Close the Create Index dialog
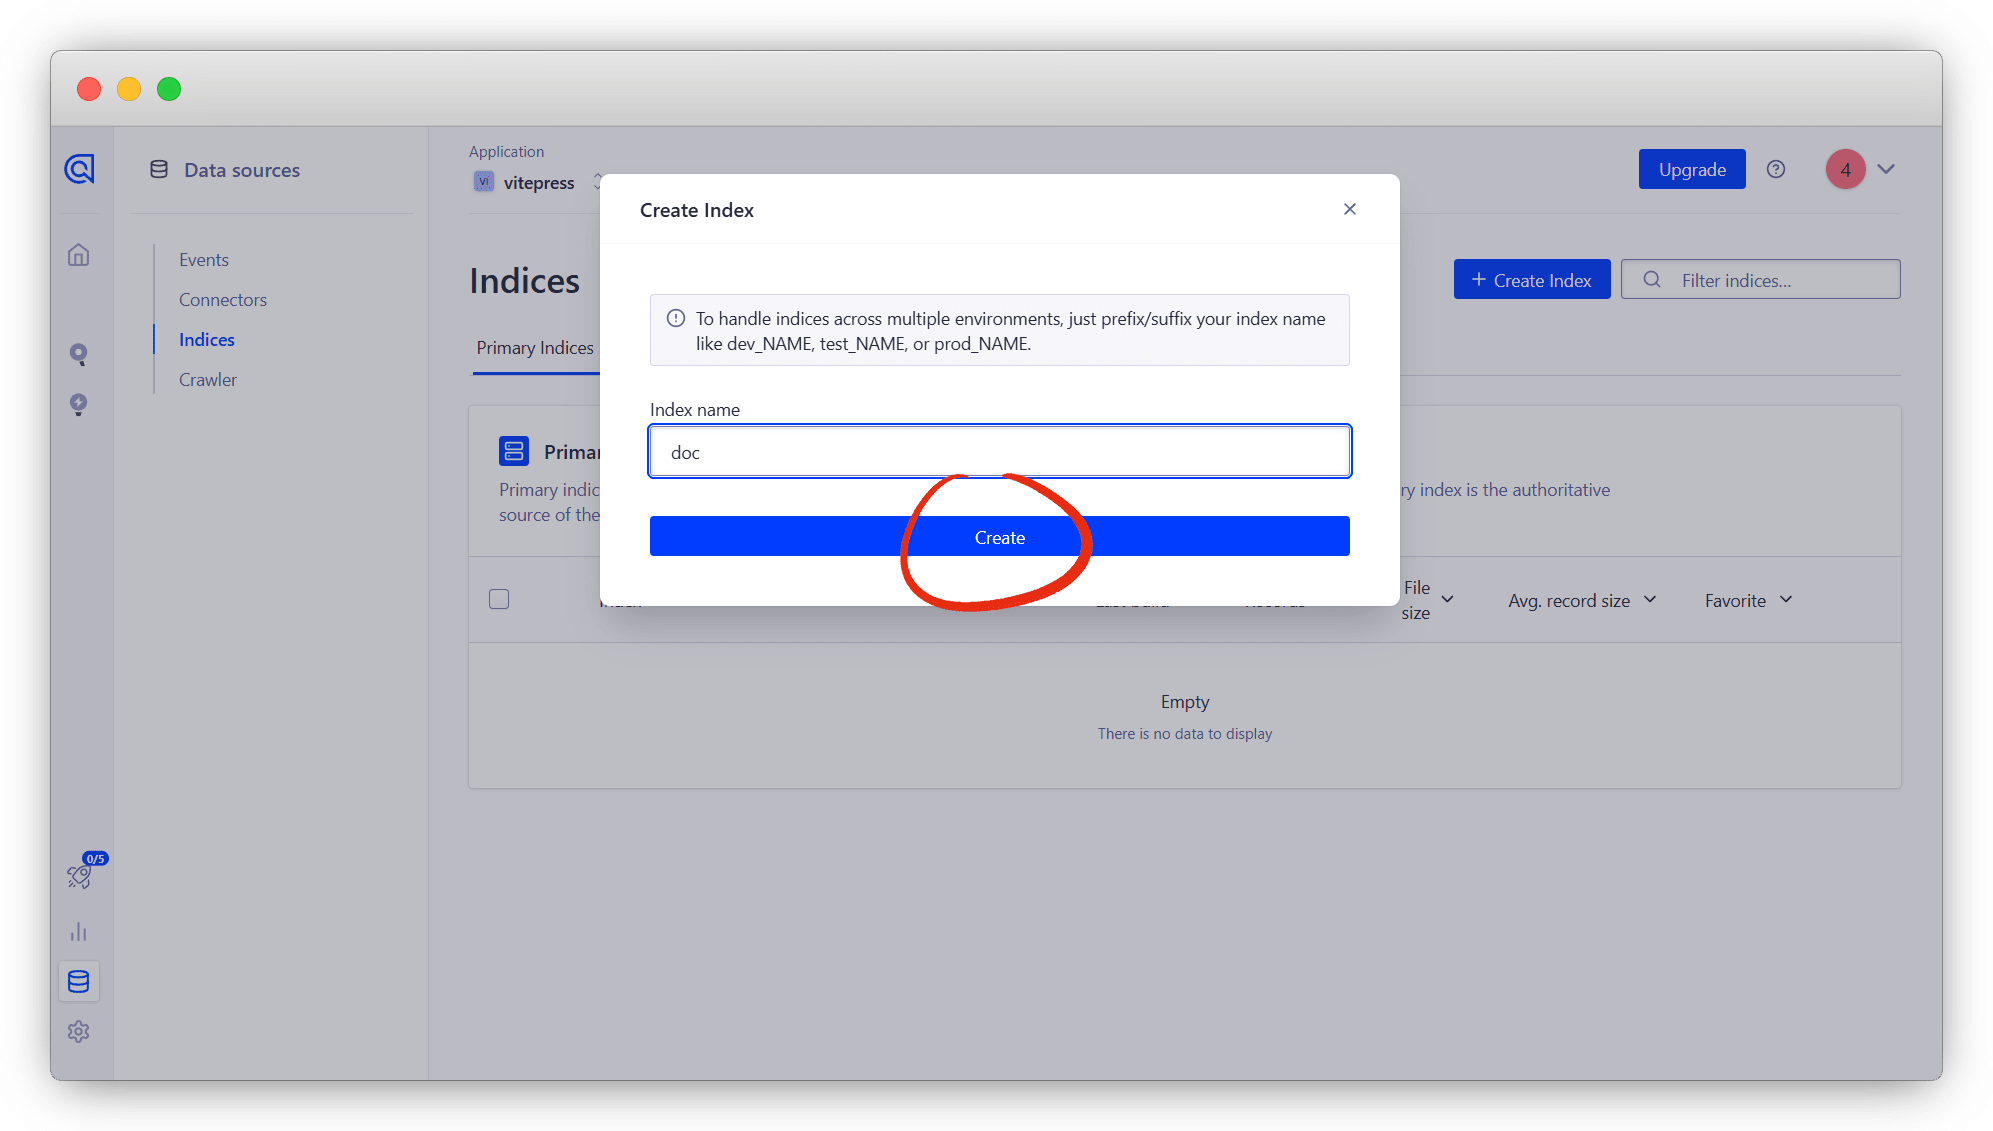The image size is (1993, 1131). pos(1350,209)
